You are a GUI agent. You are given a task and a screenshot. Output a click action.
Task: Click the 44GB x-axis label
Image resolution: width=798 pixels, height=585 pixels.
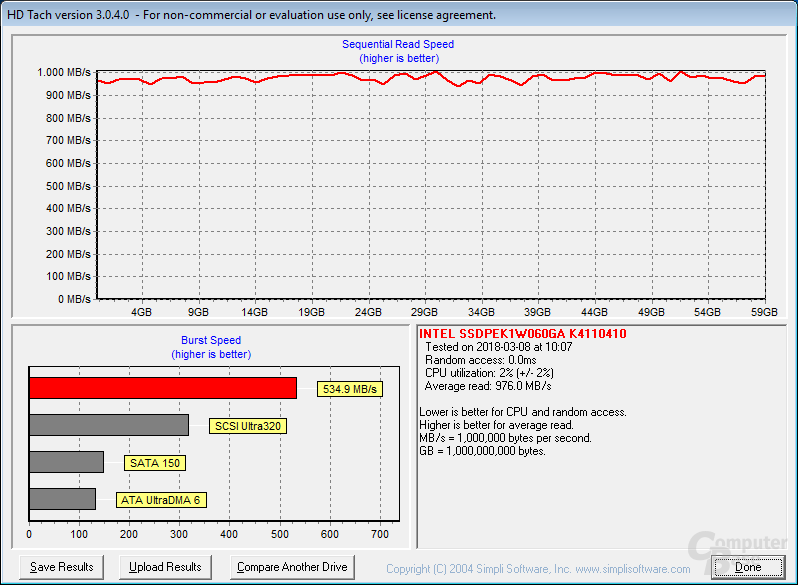click(594, 312)
